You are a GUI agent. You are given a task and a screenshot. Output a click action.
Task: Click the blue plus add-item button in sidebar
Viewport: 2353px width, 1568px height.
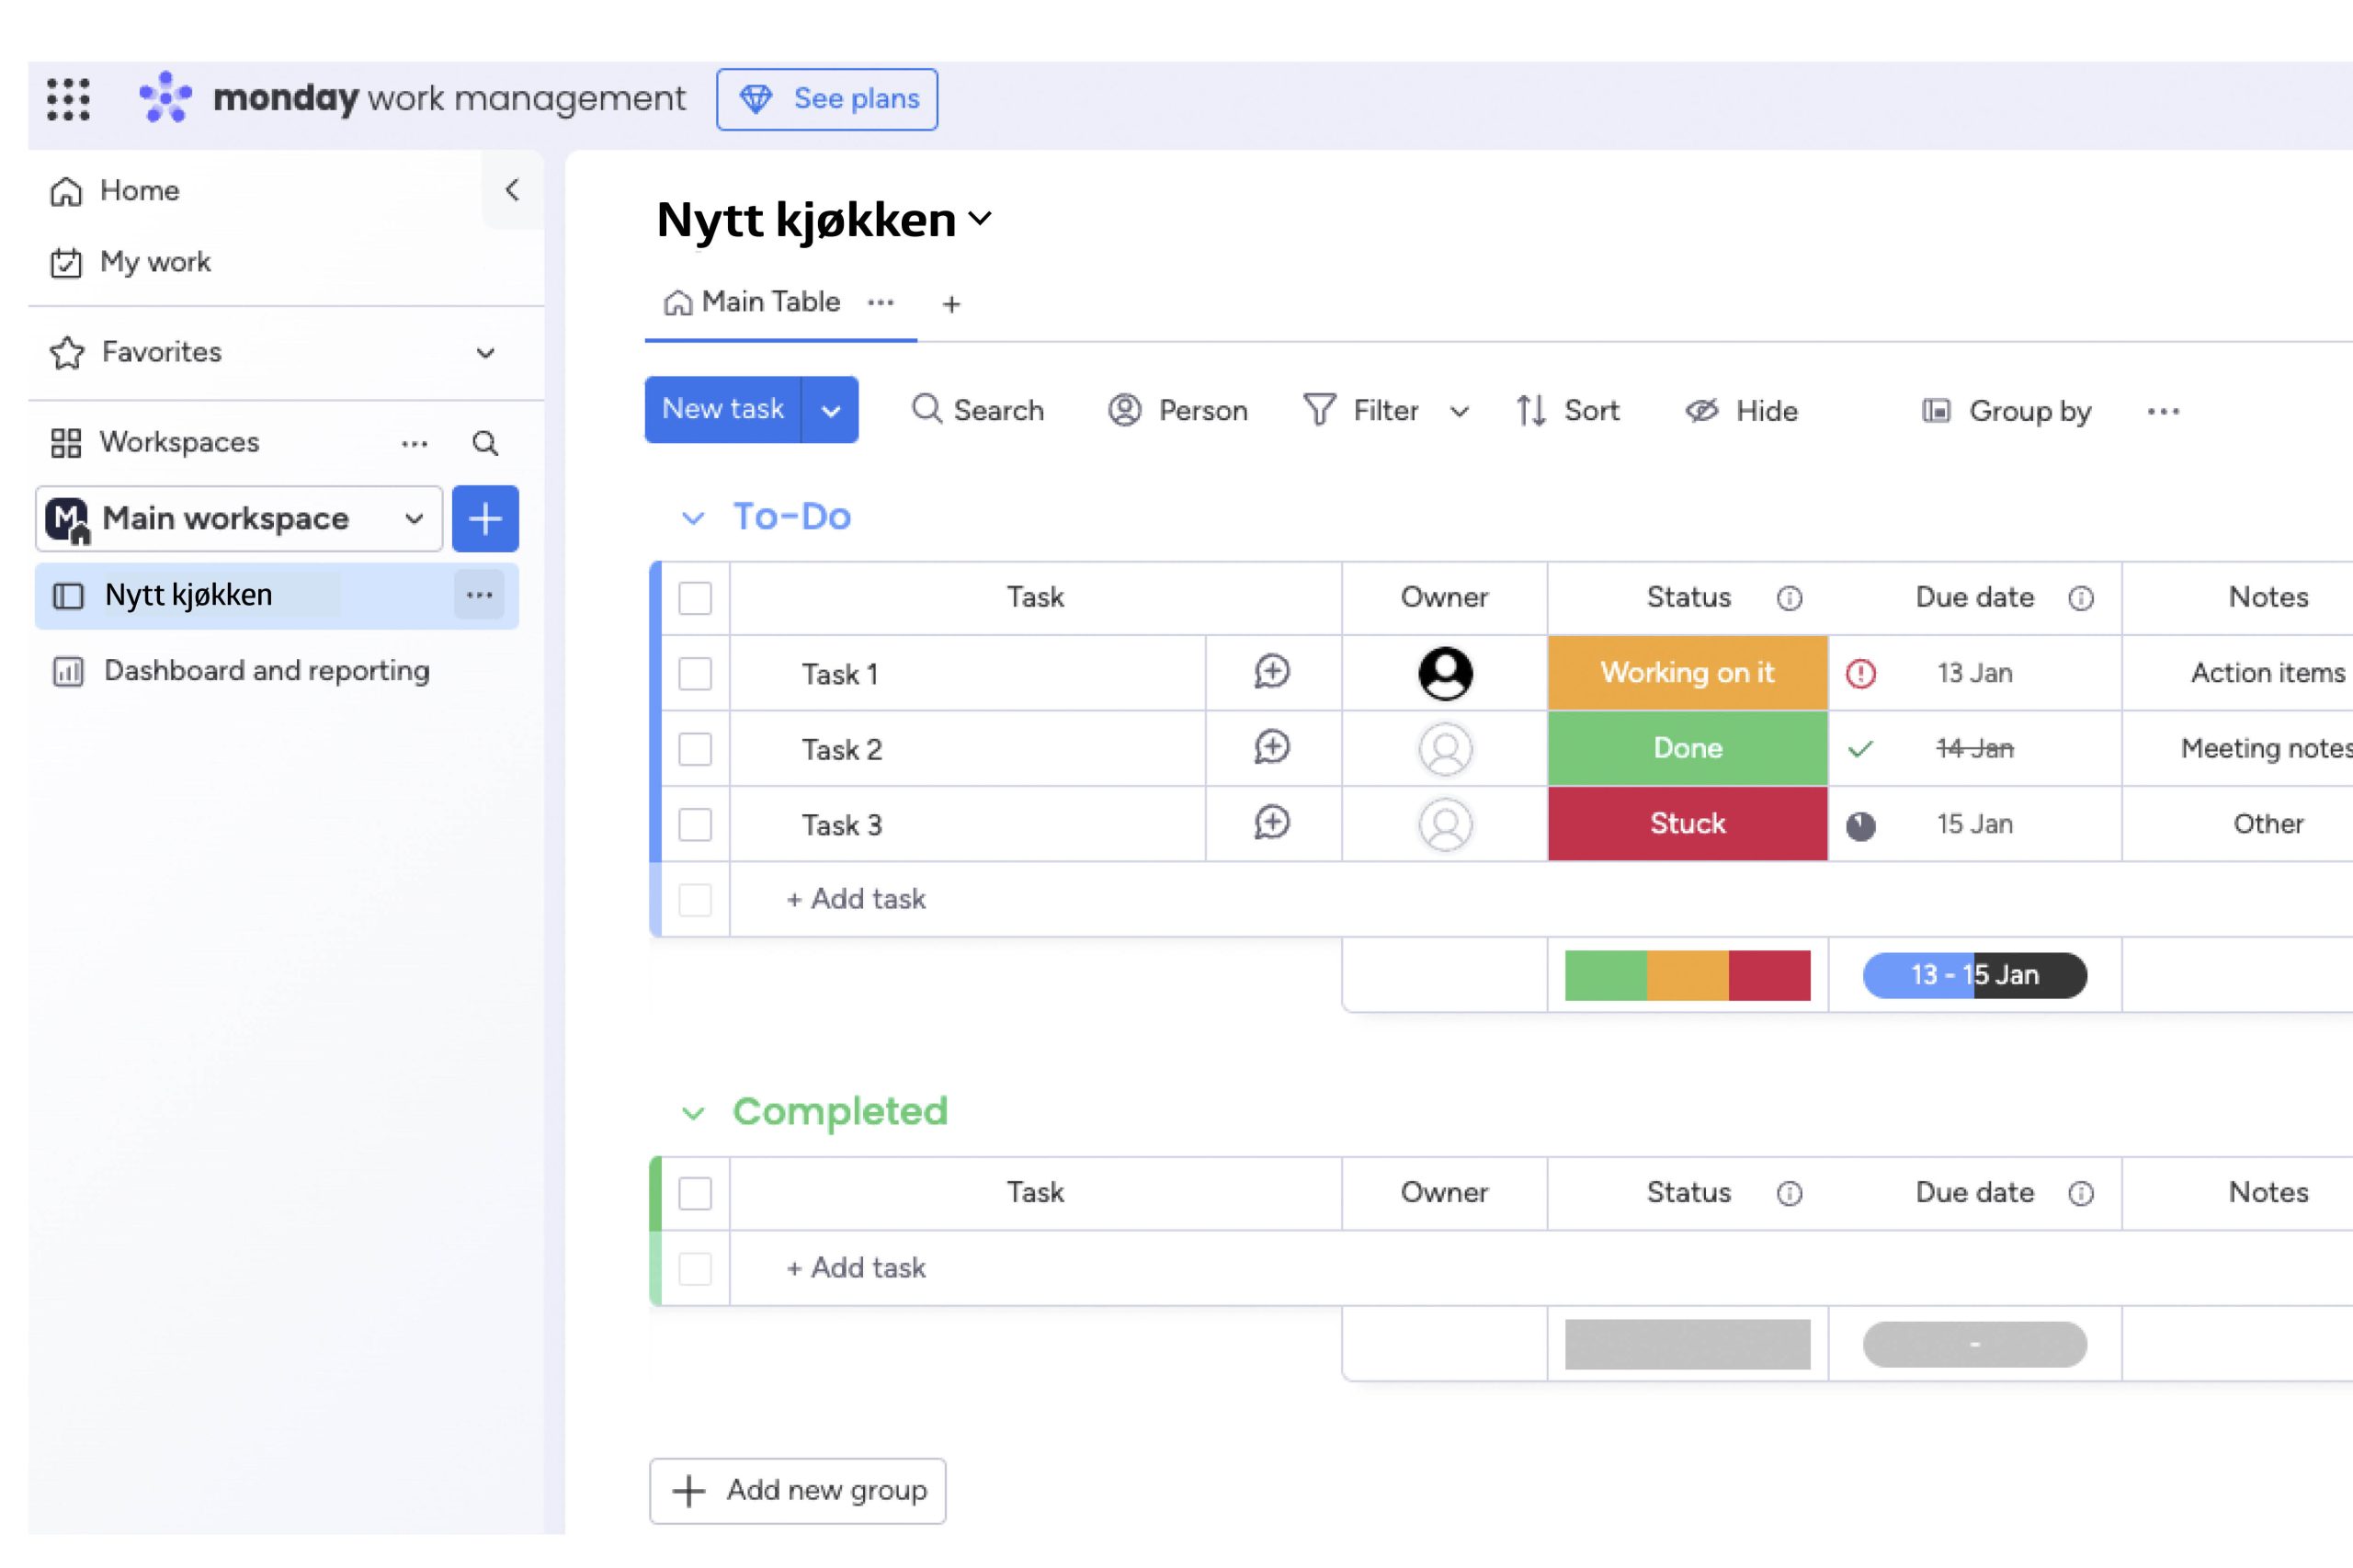485,519
